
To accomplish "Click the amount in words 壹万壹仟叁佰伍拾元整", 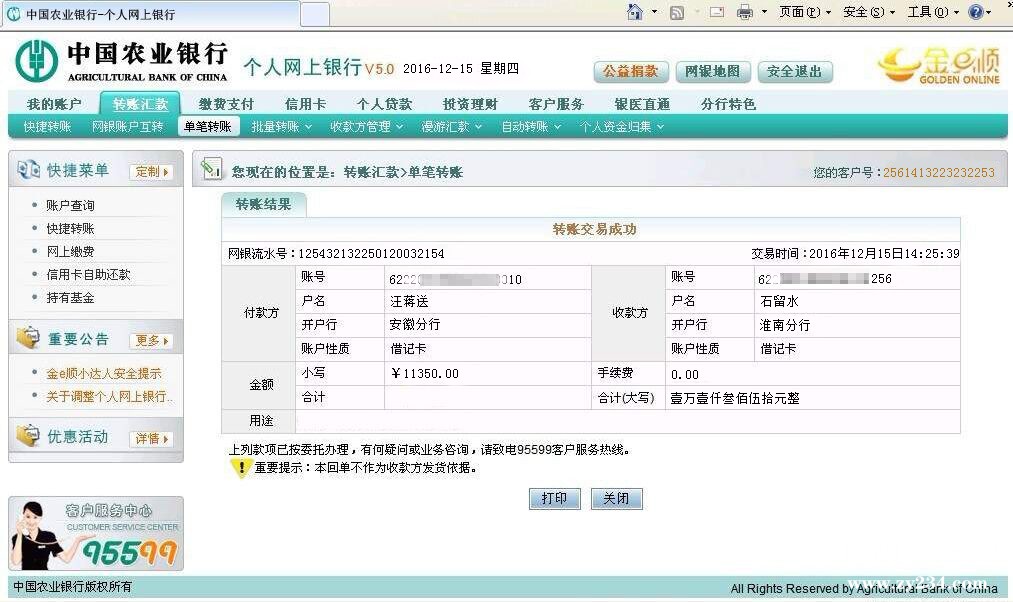I will click(735, 398).
